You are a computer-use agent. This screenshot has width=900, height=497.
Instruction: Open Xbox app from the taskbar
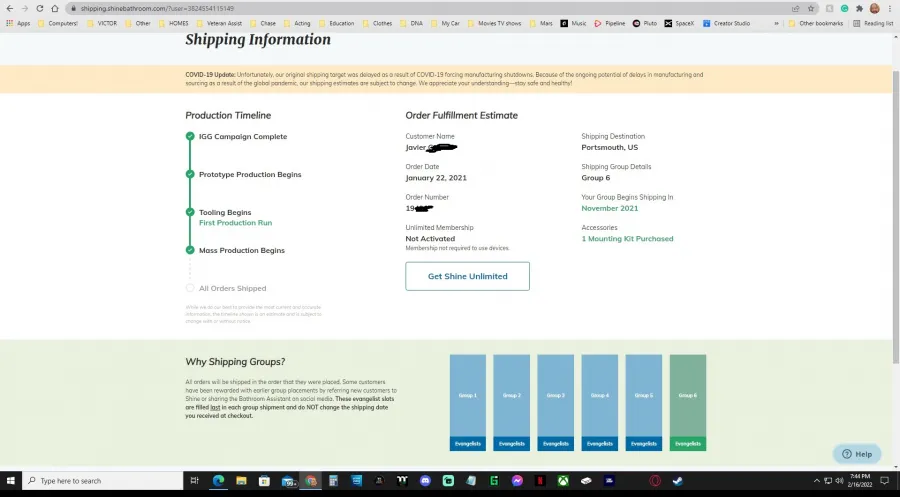pyautogui.click(x=563, y=481)
